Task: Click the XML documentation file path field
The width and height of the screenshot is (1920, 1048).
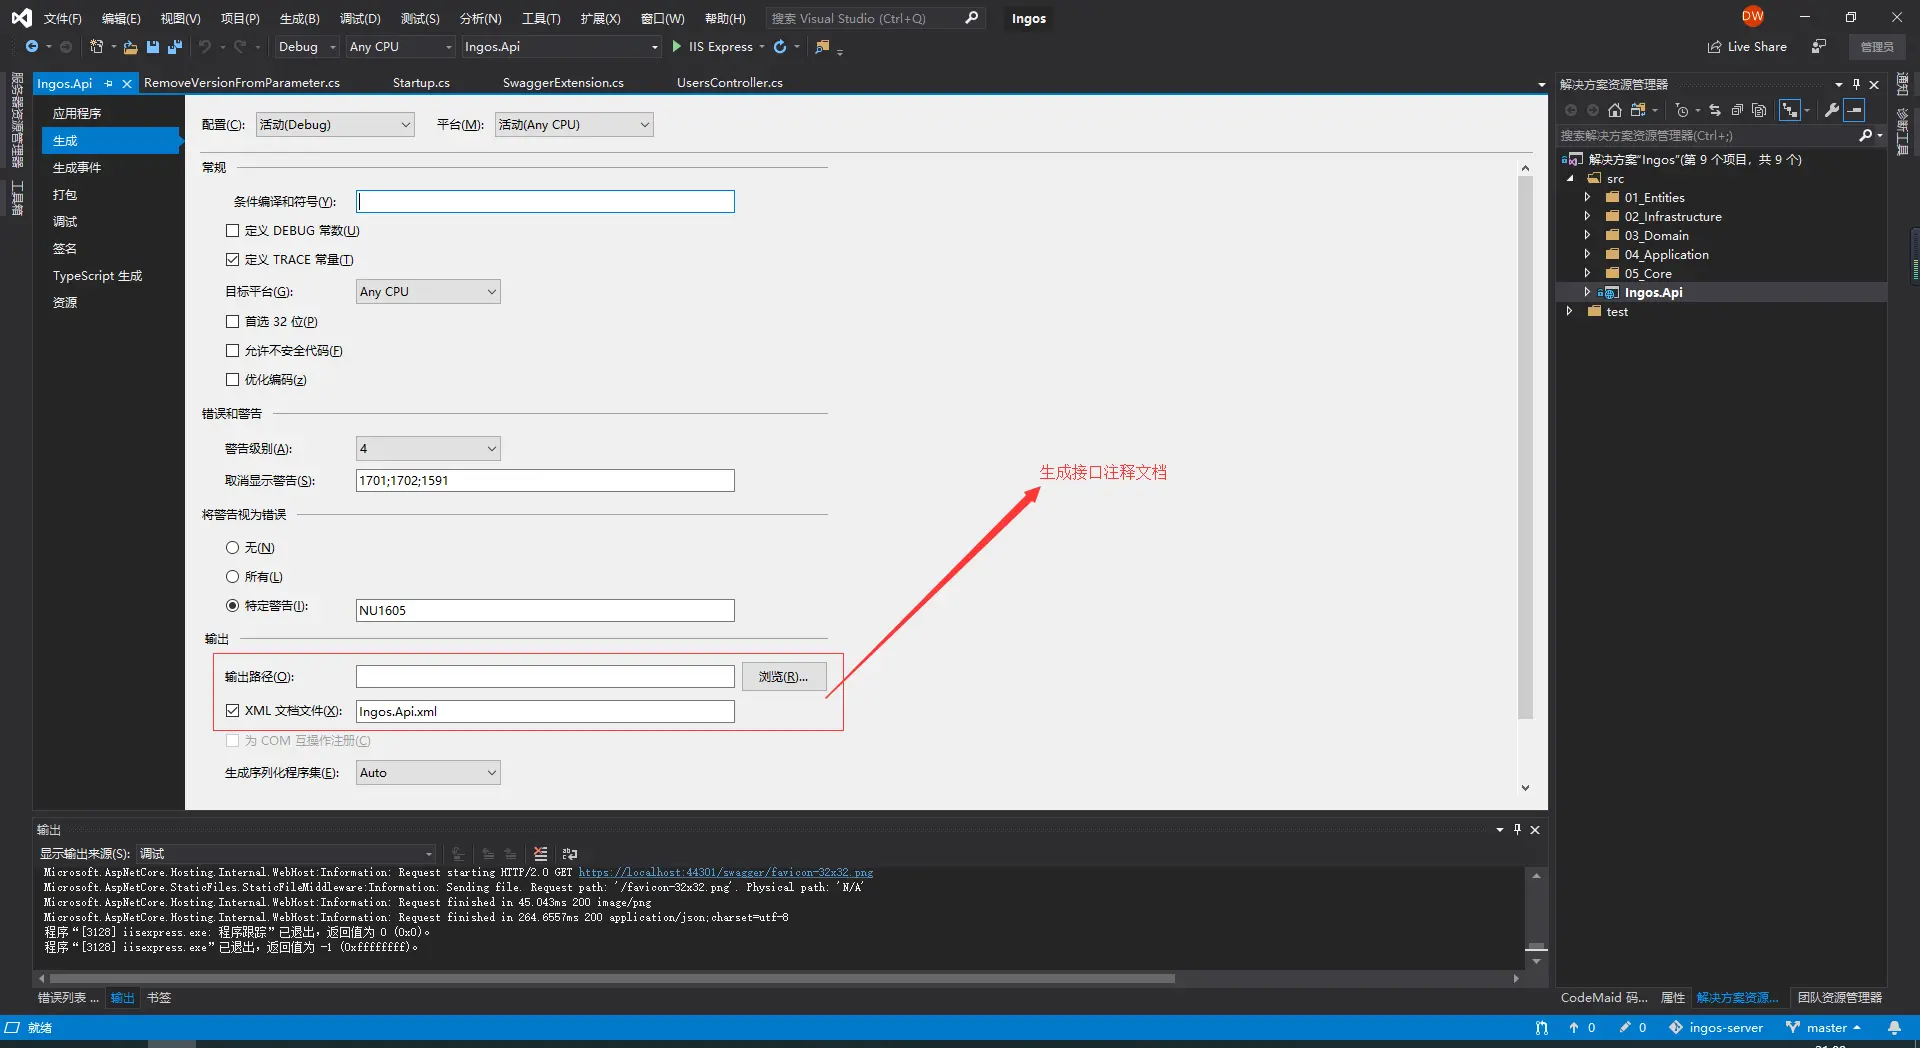Action: click(545, 712)
